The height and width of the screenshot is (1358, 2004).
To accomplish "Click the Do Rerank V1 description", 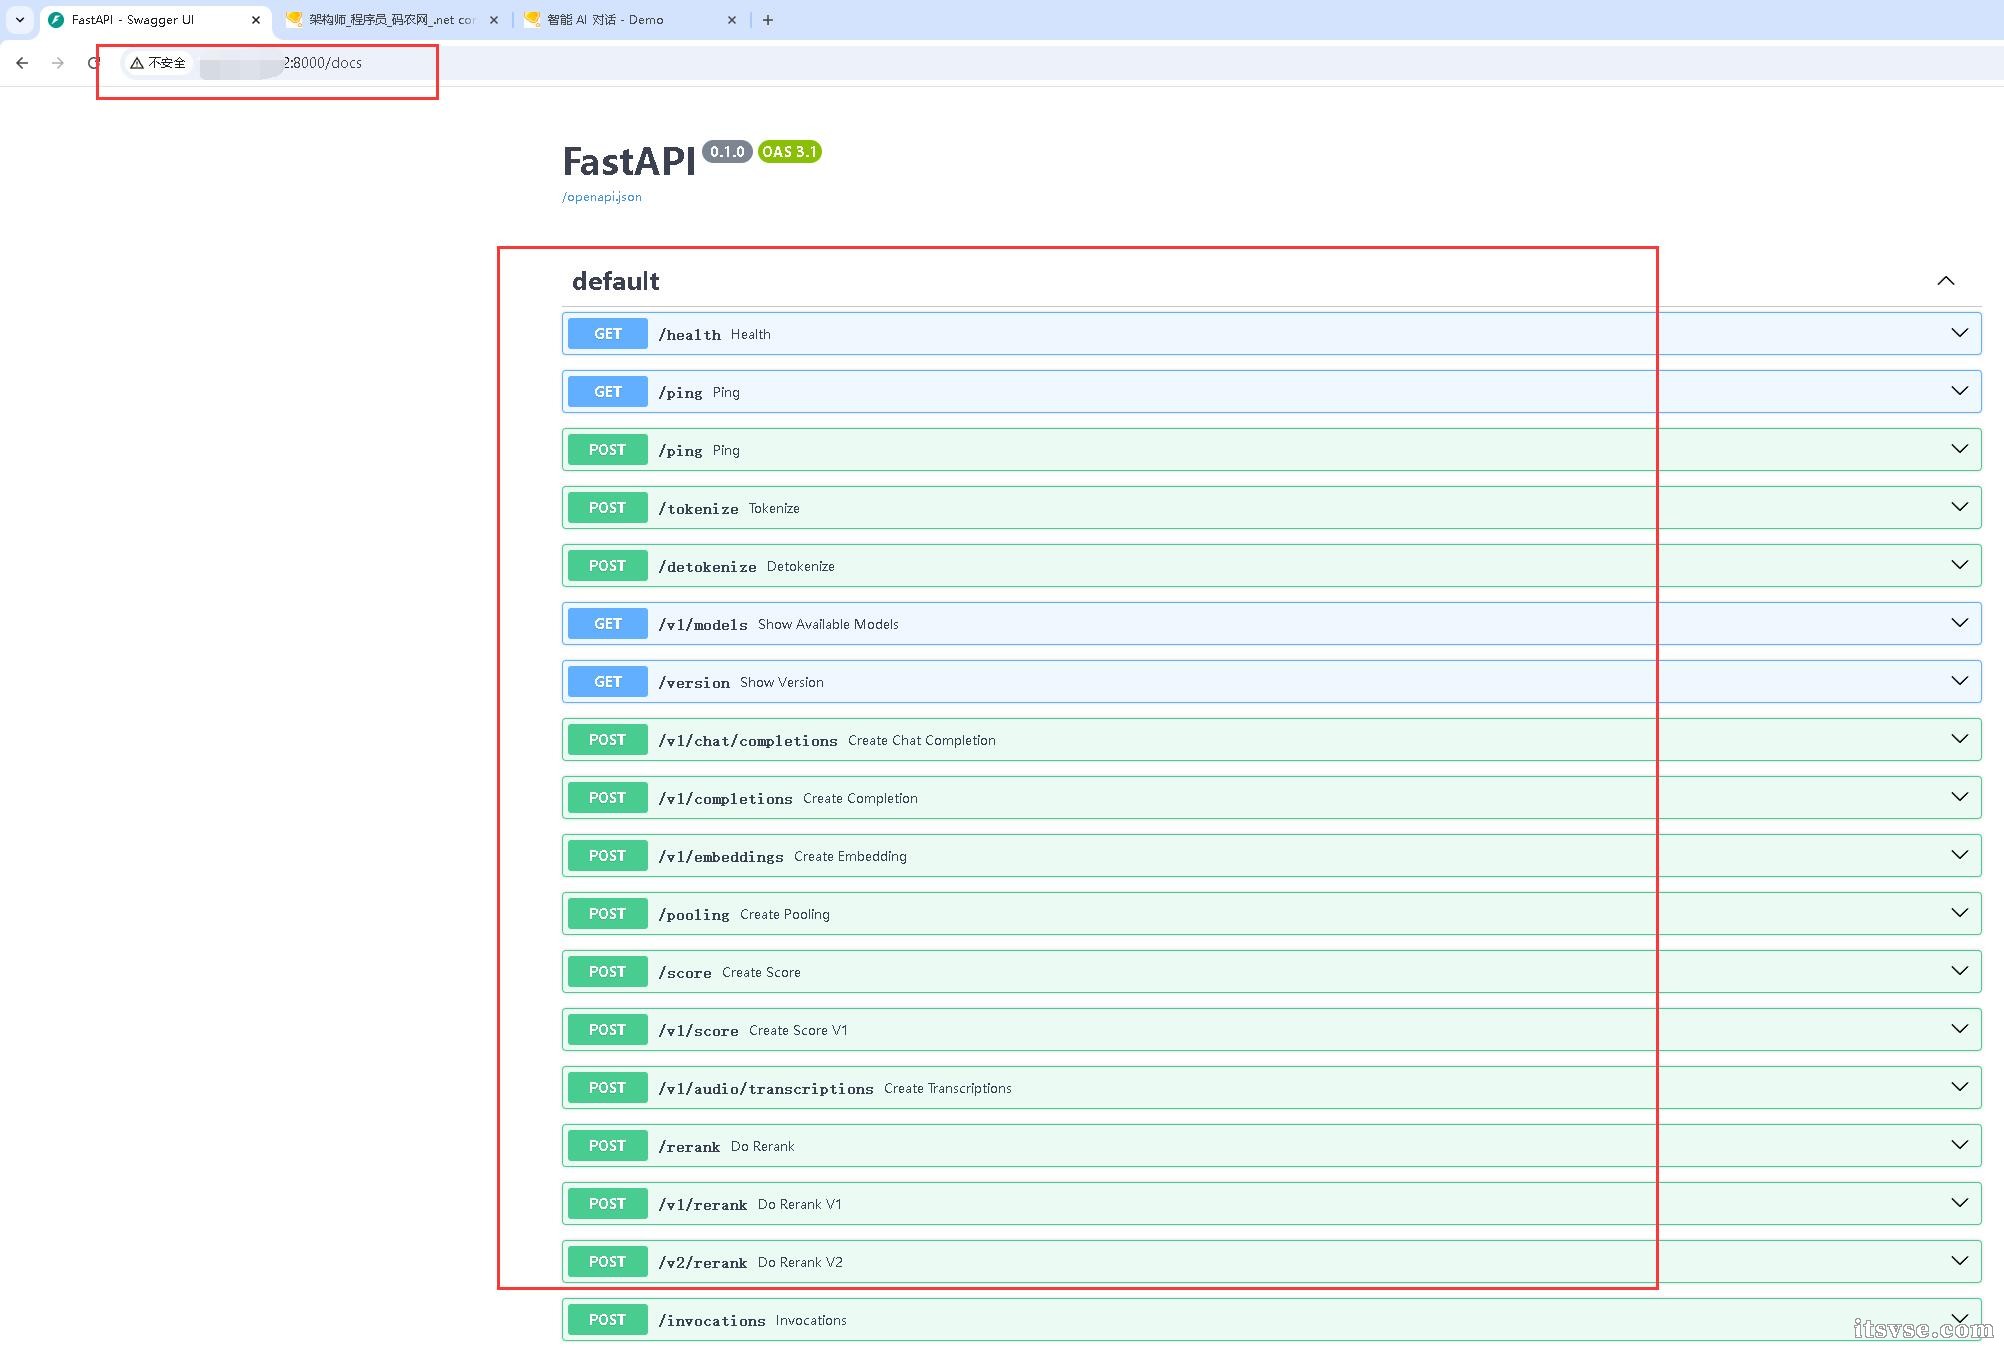I will [800, 1204].
